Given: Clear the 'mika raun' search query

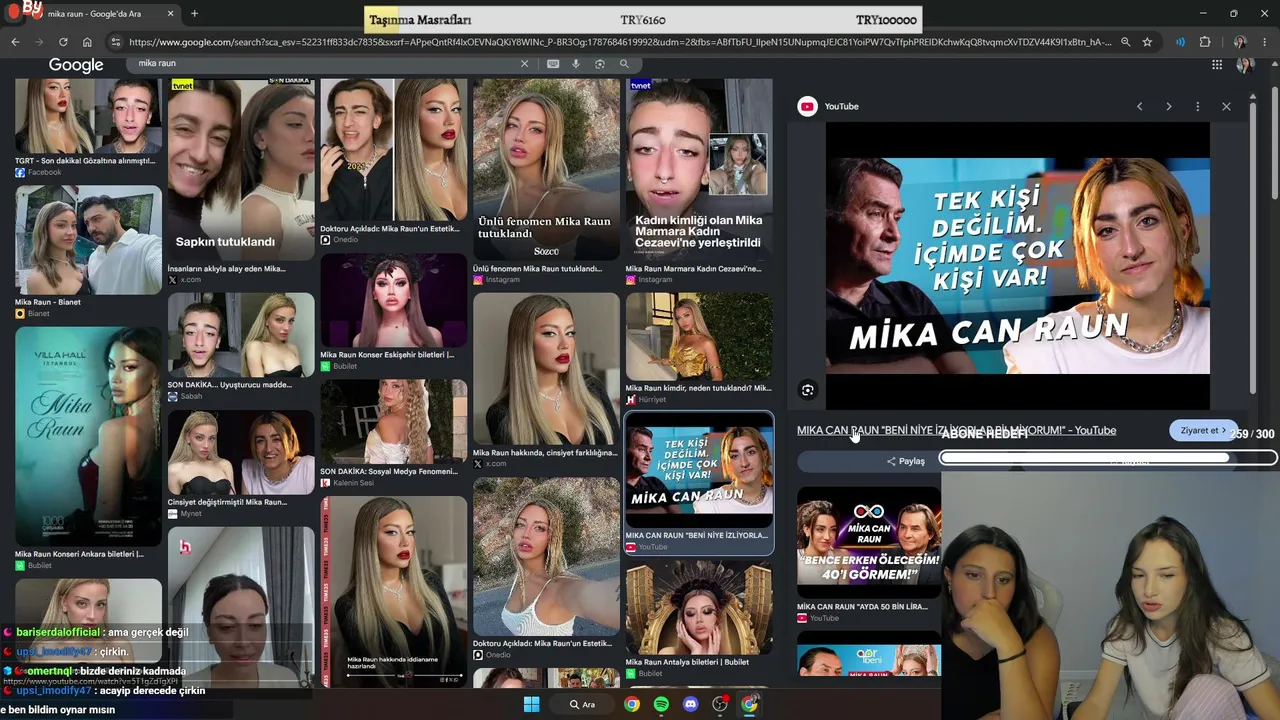Looking at the screenshot, I should (x=524, y=64).
